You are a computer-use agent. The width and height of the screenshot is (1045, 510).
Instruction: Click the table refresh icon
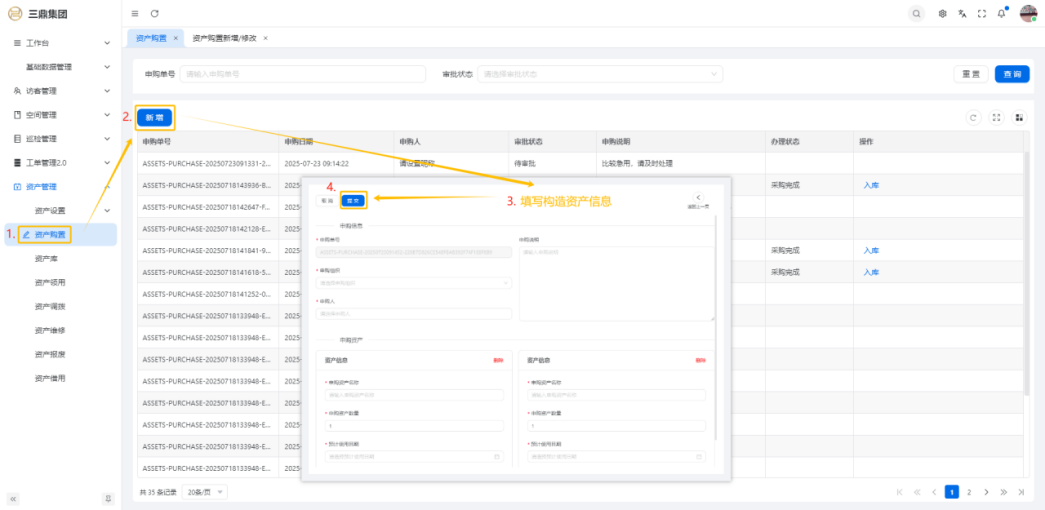pos(973,117)
